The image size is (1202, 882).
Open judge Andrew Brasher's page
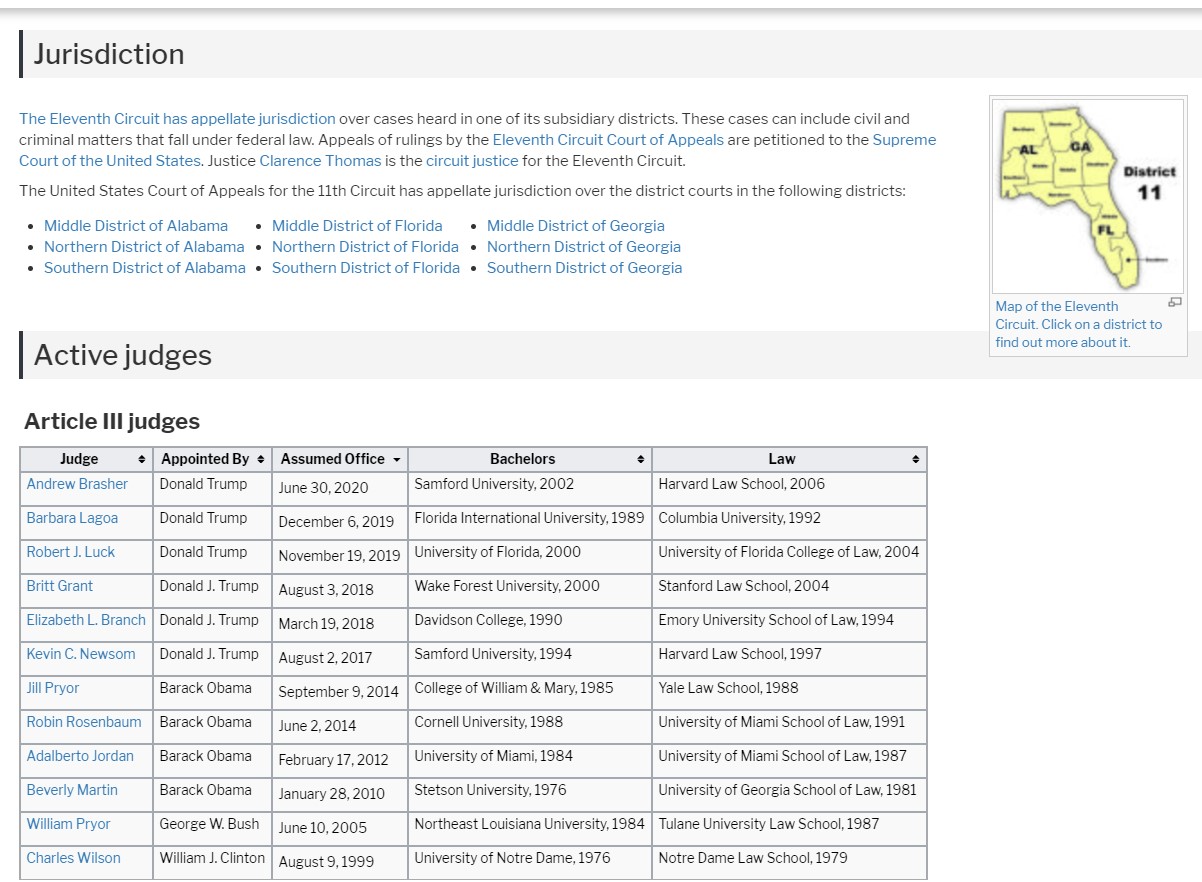(x=77, y=484)
